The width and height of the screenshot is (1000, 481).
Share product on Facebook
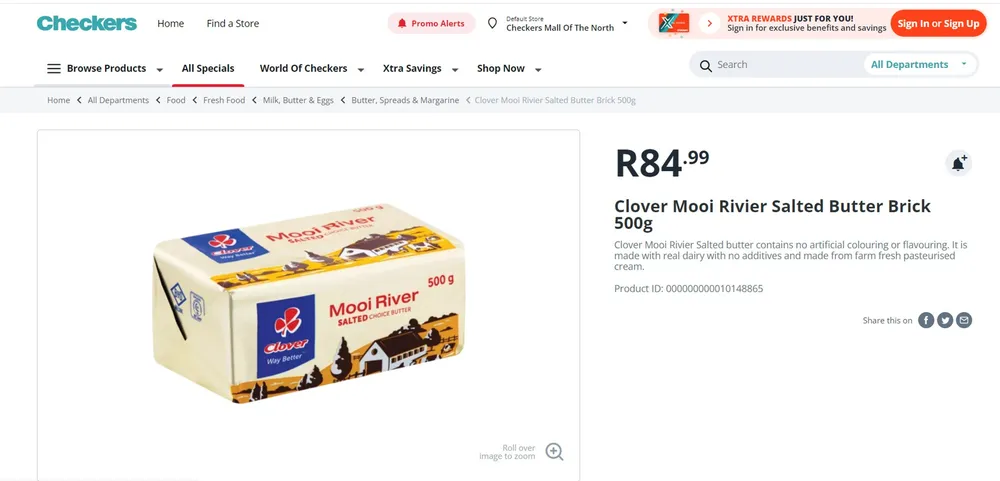(x=927, y=320)
